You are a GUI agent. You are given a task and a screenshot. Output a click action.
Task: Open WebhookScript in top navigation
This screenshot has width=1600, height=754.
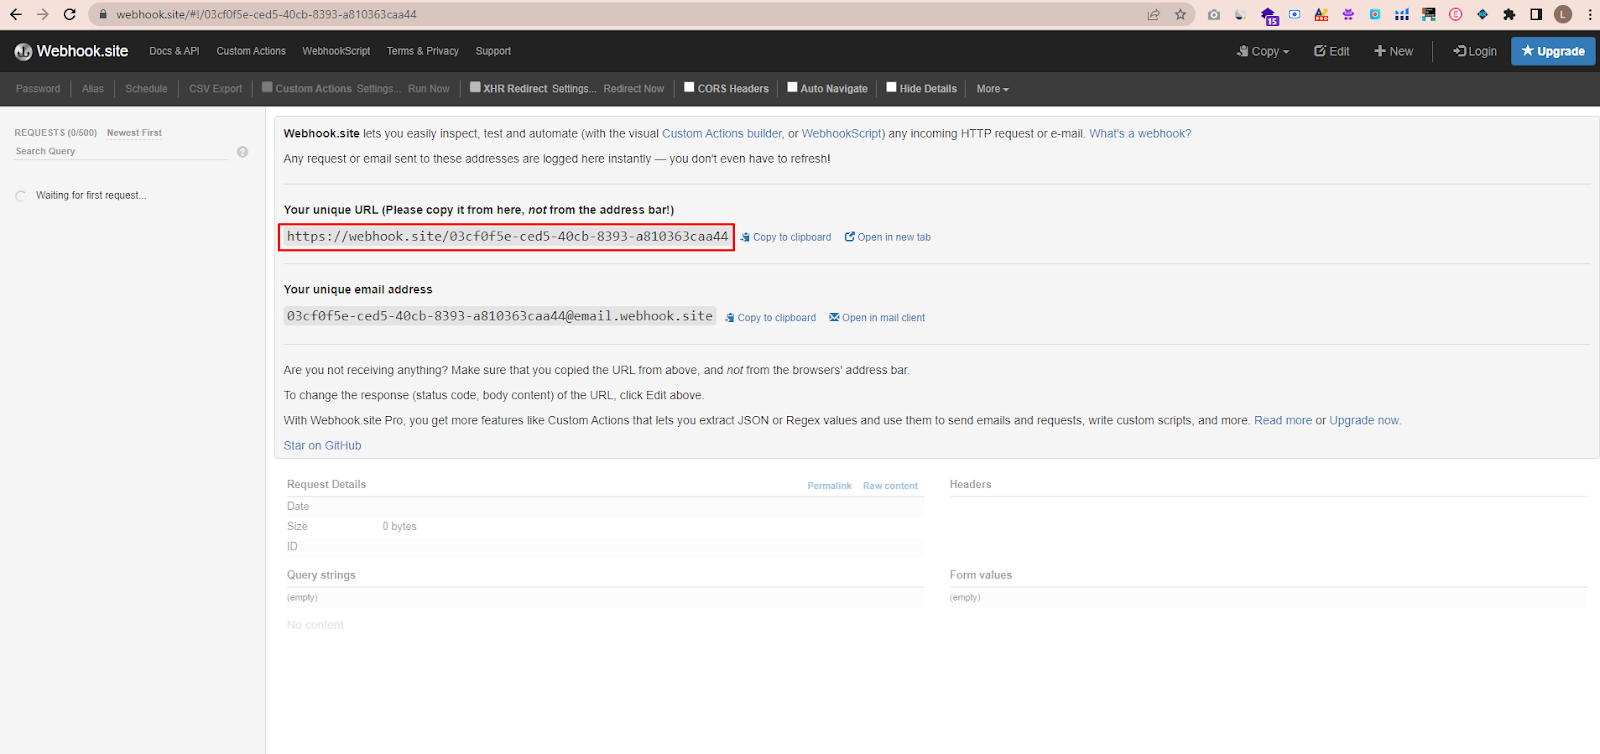[336, 51]
